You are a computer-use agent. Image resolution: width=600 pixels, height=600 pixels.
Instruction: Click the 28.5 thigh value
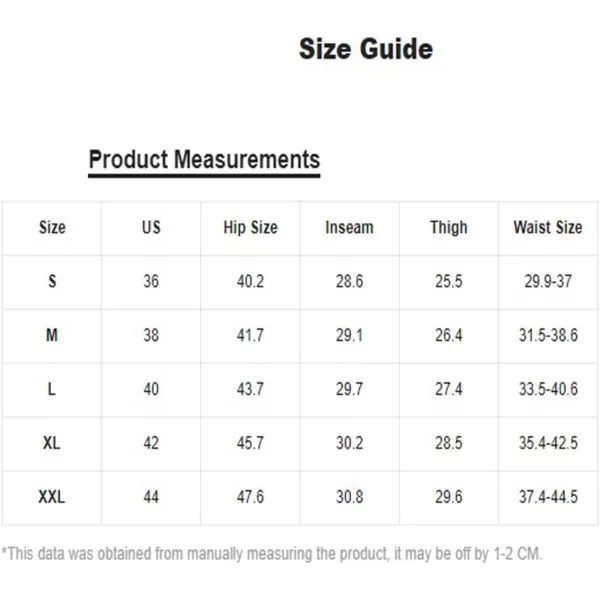pos(448,443)
